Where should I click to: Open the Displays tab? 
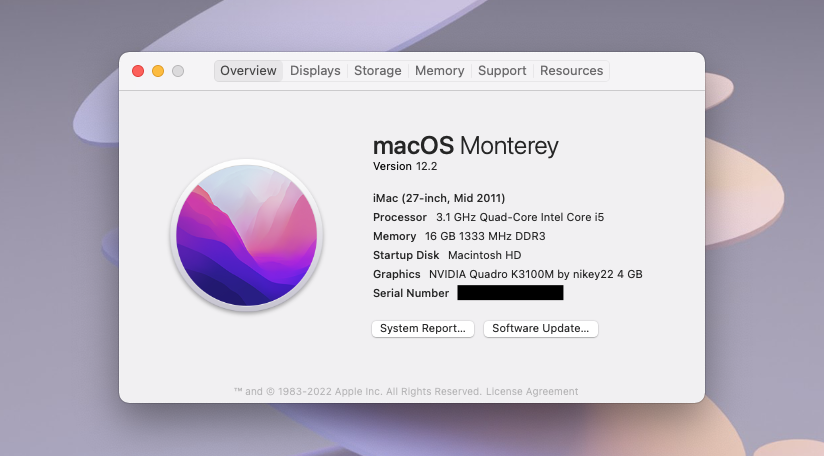[315, 71]
